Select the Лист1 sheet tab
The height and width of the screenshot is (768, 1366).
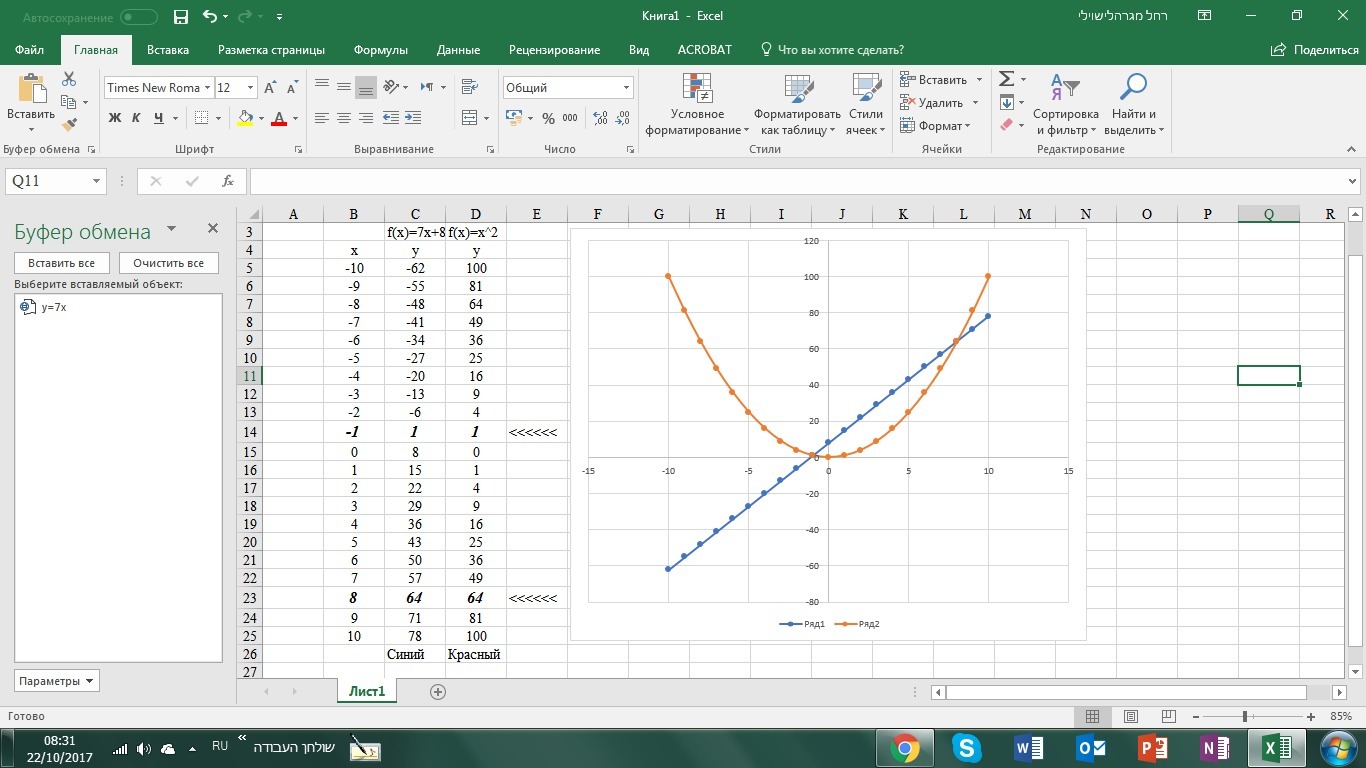point(368,691)
